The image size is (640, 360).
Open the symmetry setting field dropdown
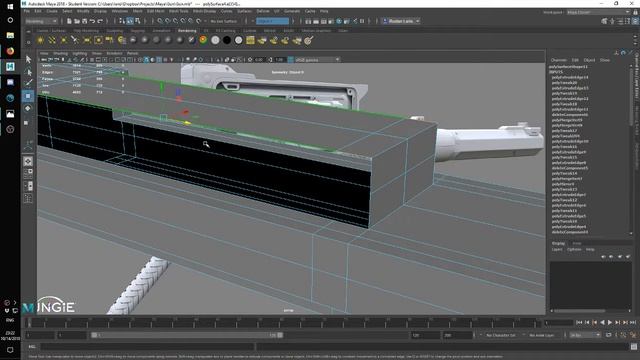272,21
